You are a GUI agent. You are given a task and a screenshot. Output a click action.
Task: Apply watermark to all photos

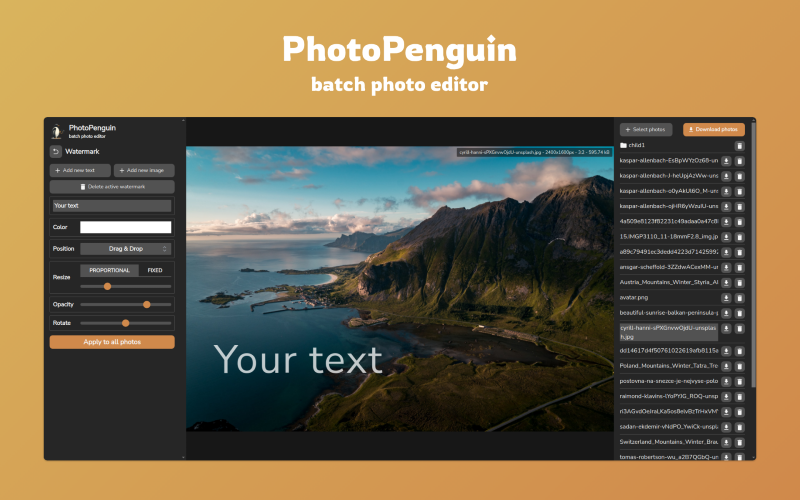tap(112, 342)
